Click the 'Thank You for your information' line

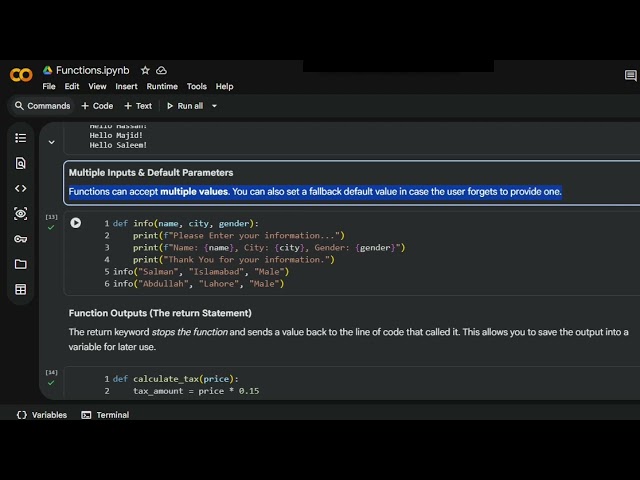(x=233, y=260)
